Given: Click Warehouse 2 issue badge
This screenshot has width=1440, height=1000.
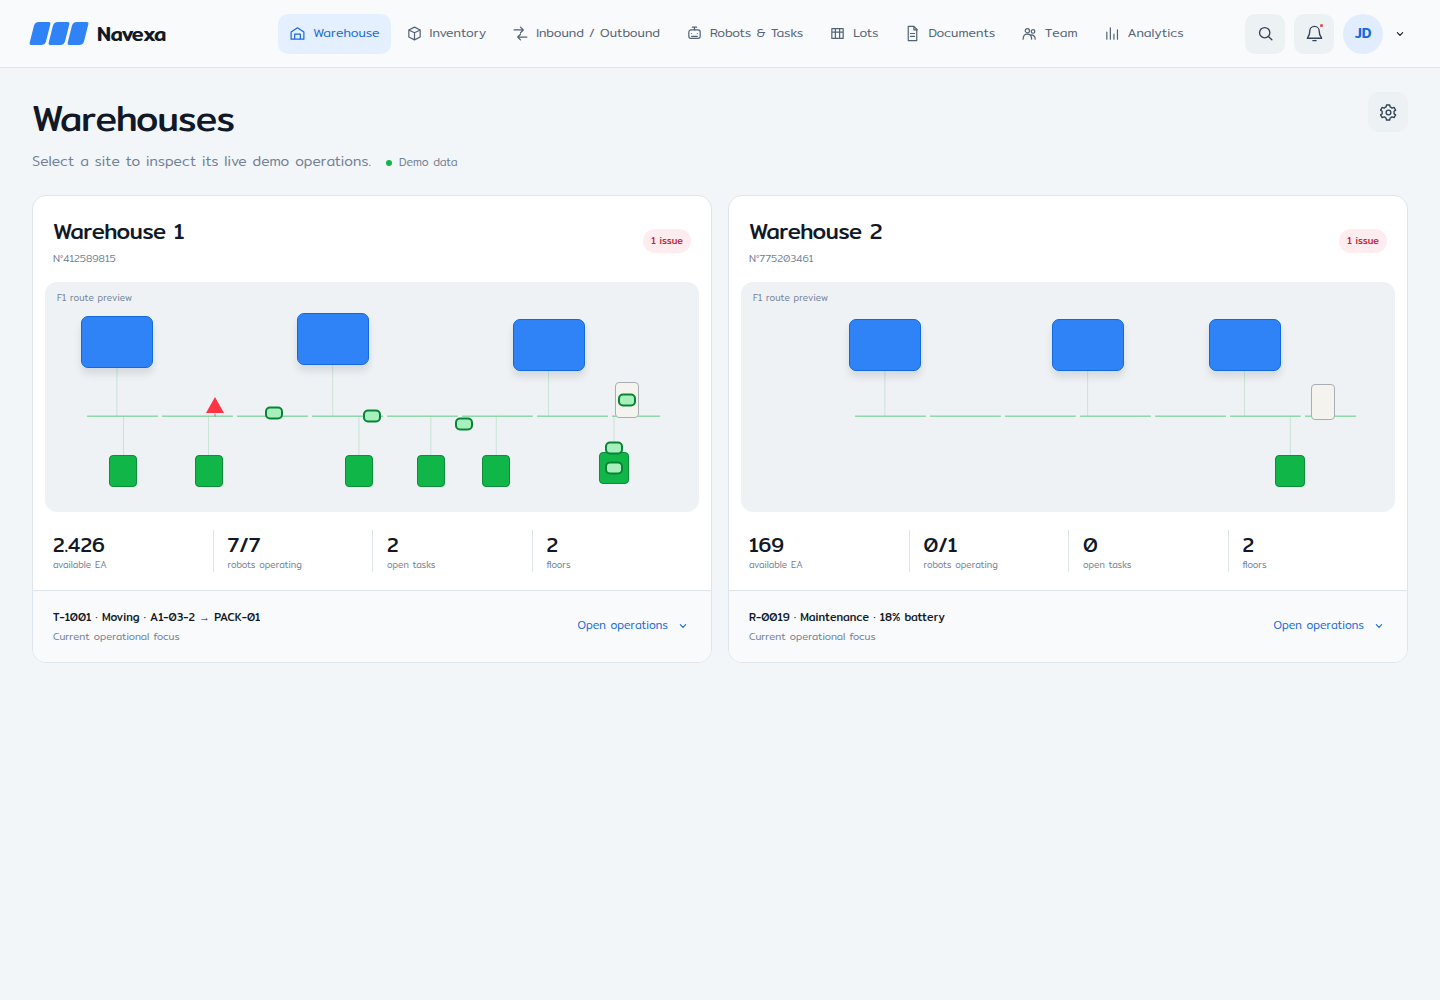Looking at the screenshot, I should point(1363,241).
